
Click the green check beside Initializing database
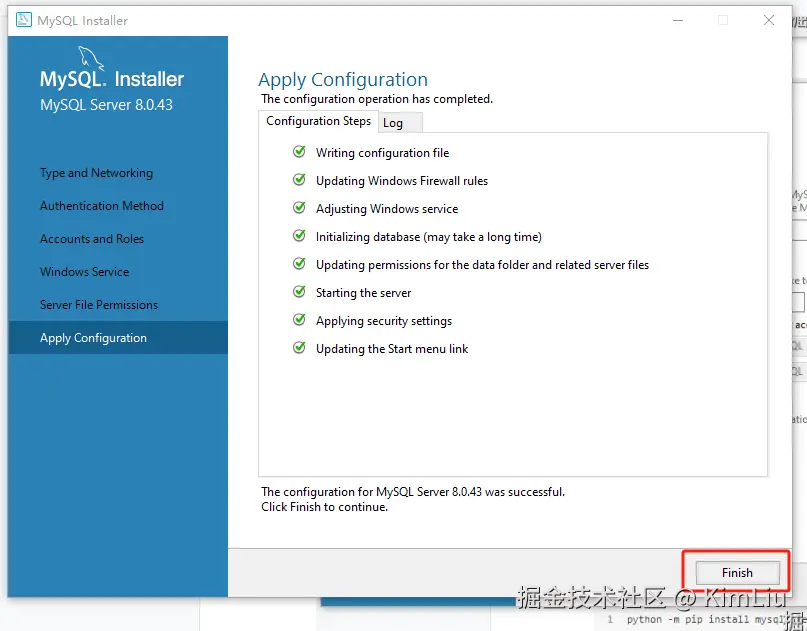click(299, 236)
